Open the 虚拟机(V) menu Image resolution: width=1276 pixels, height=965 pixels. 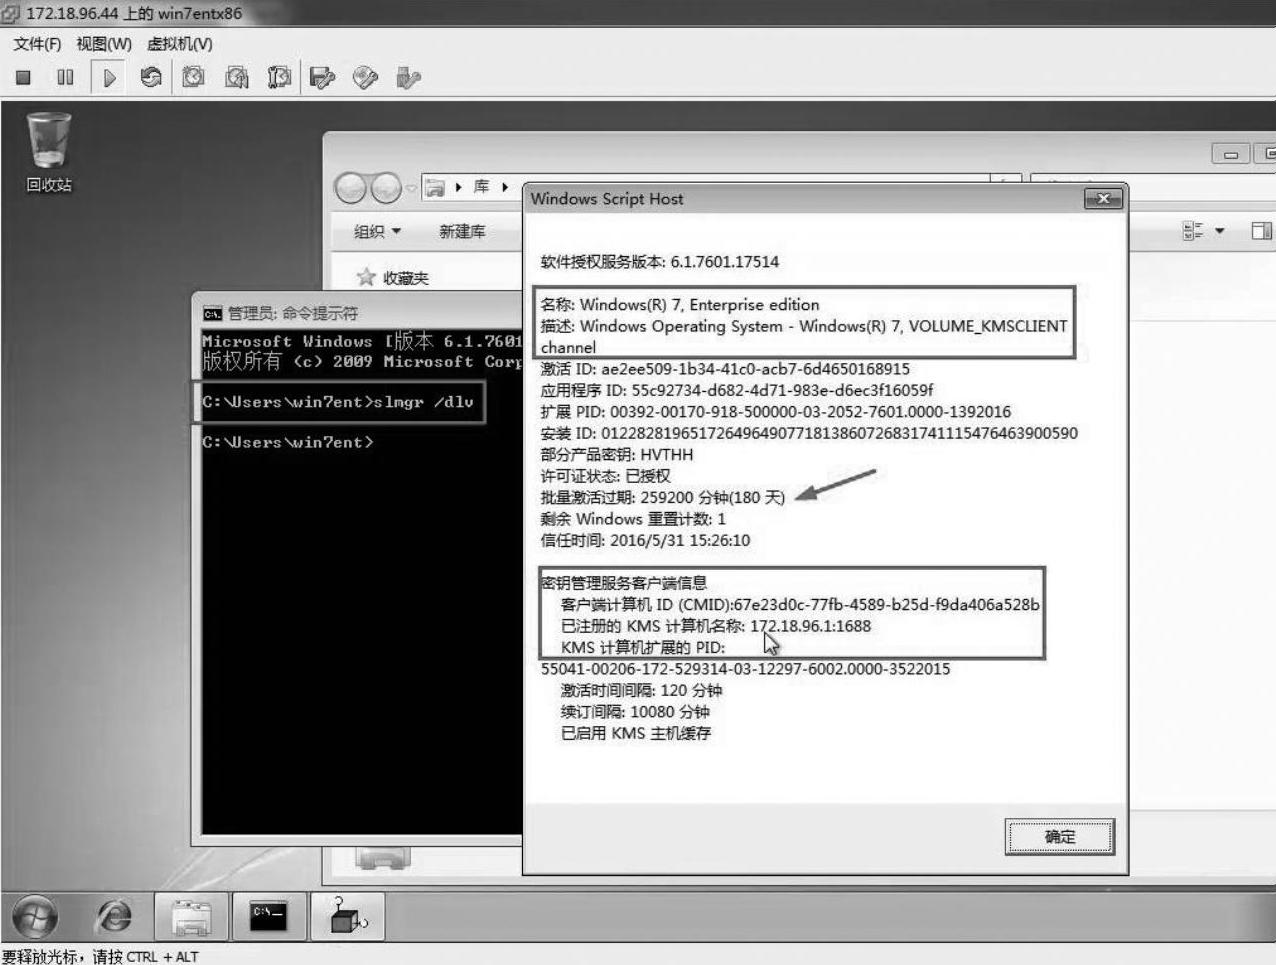tap(180, 44)
